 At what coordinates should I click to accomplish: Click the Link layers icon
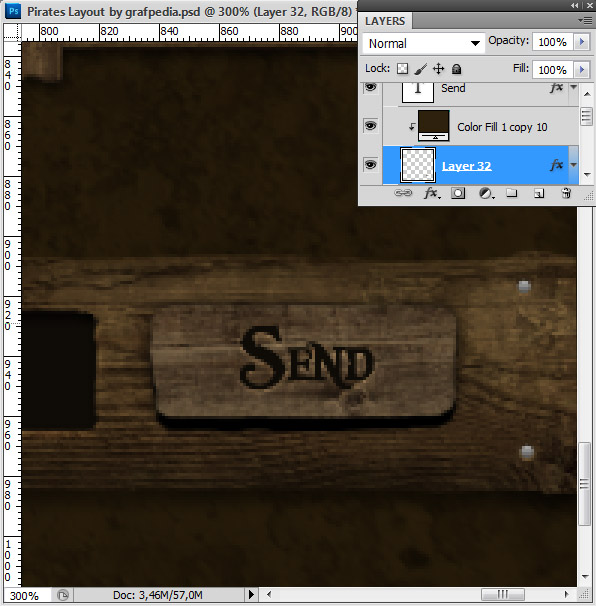(403, 193)
